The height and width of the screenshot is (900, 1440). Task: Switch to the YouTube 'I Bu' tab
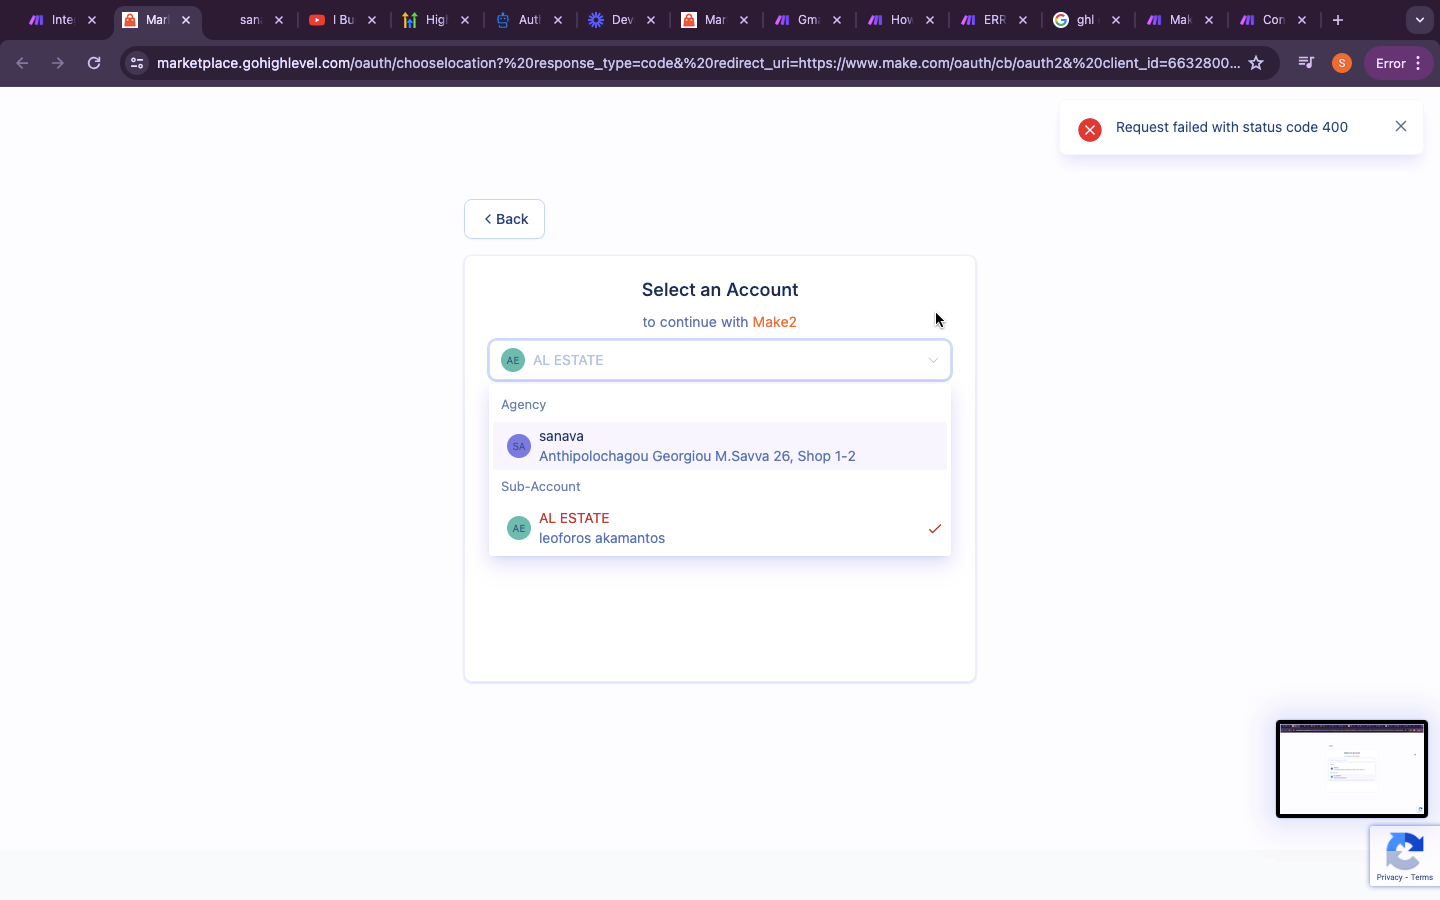click(x=341, y=20)
